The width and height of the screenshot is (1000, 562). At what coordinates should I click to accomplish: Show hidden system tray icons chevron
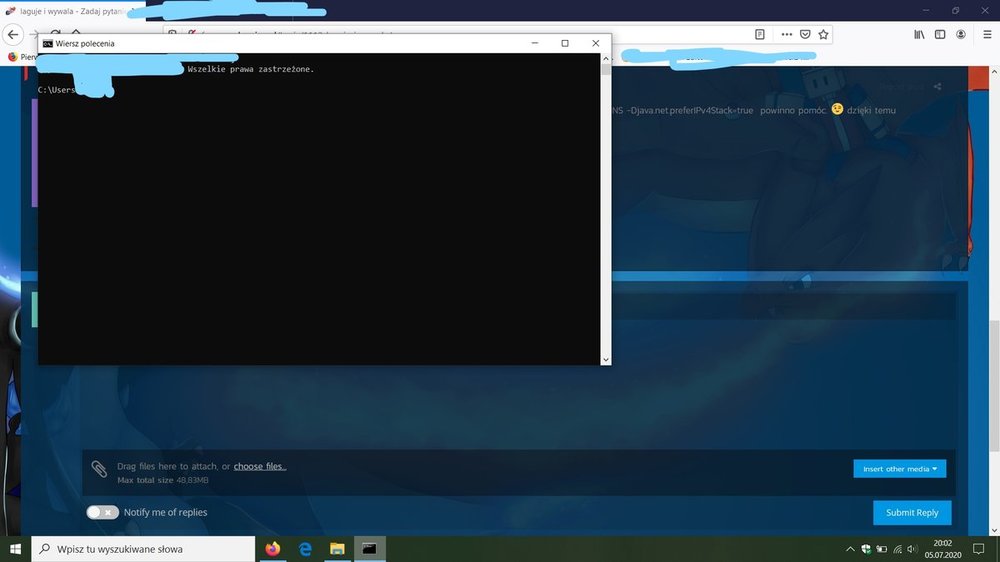(x=850, y=549)
